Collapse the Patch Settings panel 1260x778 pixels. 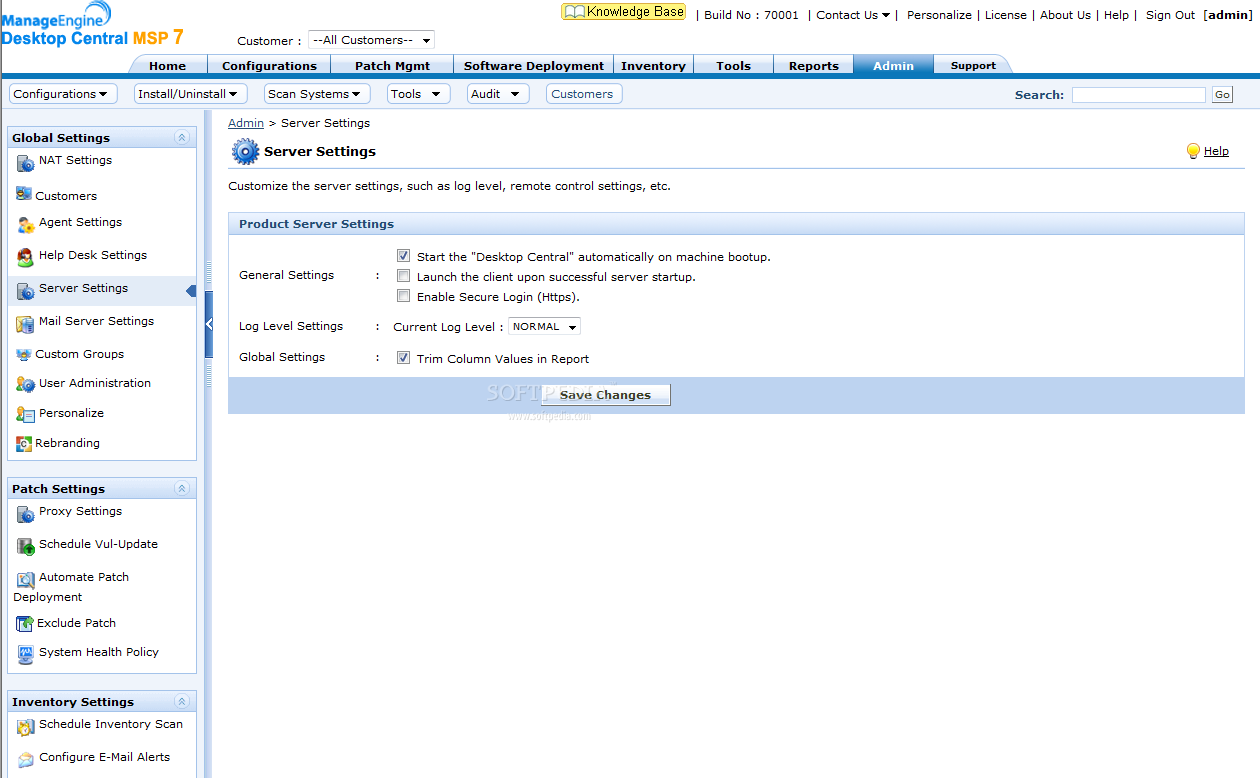[181, 489]
